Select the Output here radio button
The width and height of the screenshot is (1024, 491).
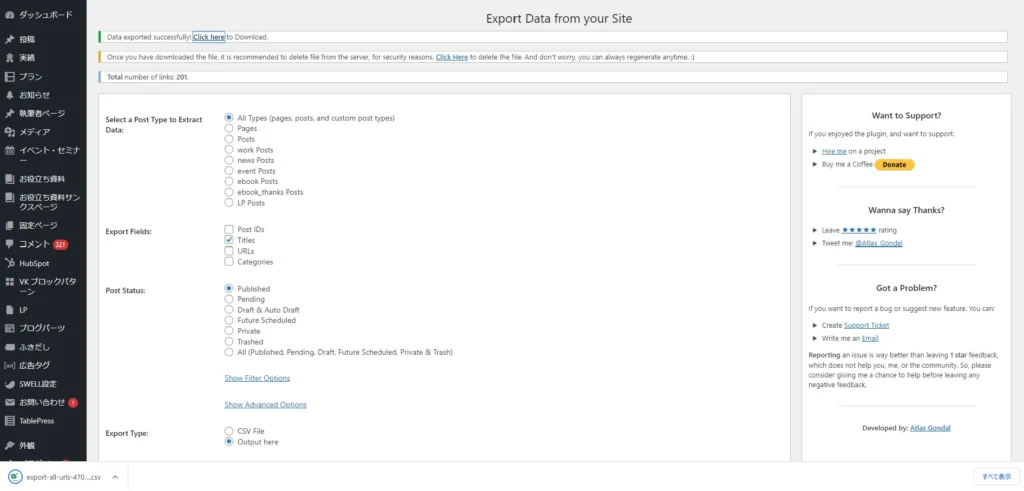(x=229, y=442)
